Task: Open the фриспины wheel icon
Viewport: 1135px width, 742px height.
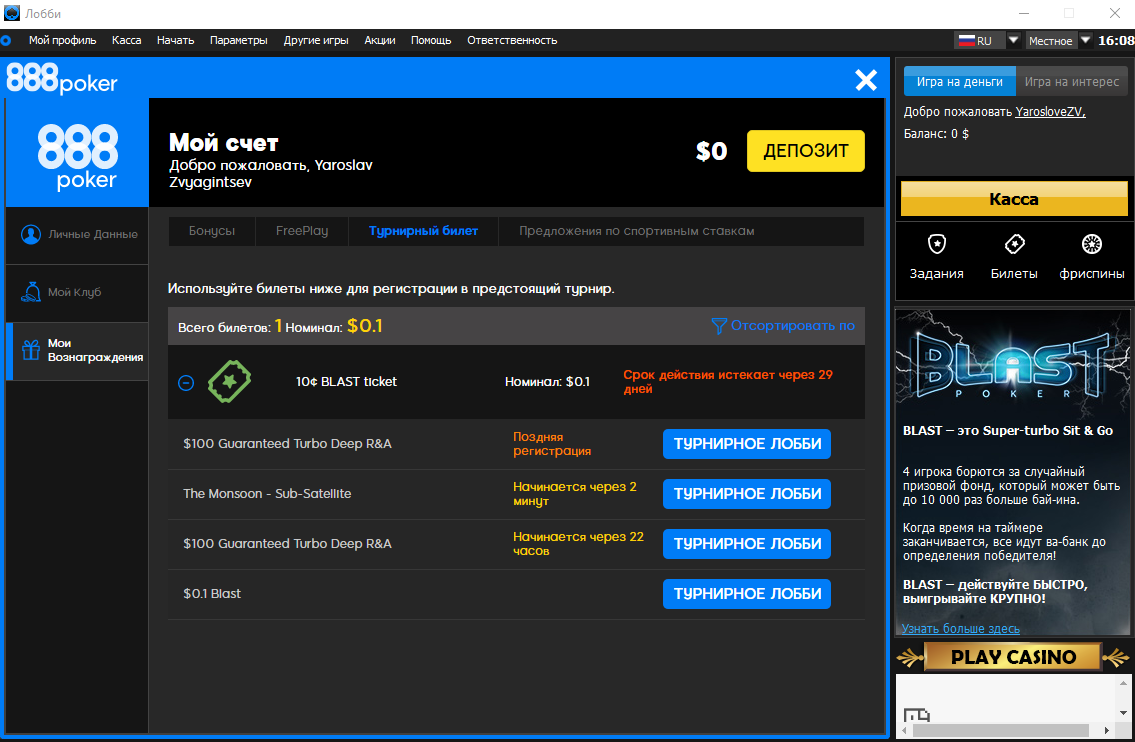Action: 1092,245
